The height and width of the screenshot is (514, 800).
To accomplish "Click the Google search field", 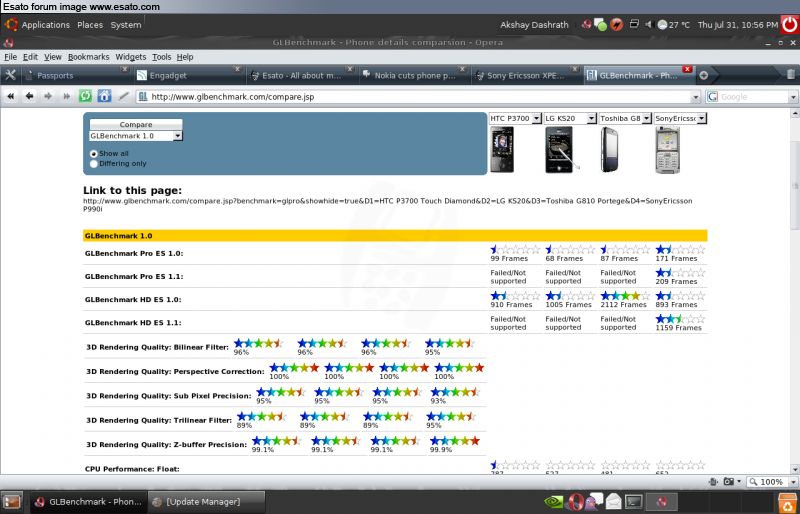I will [x=753, y=97].
